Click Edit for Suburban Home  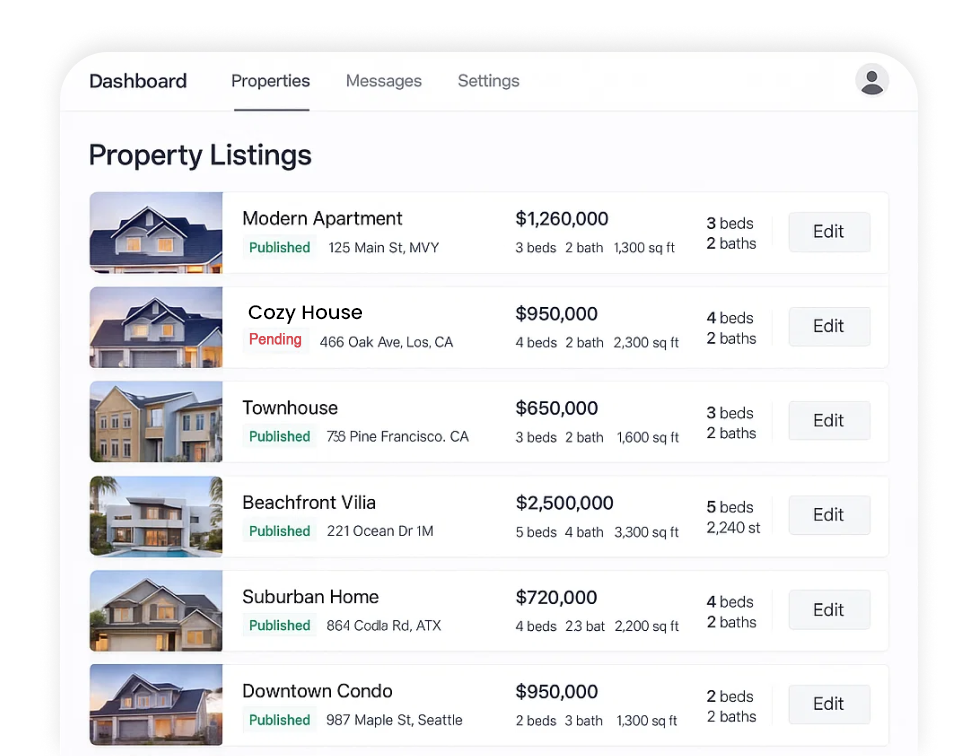(829, 609)
